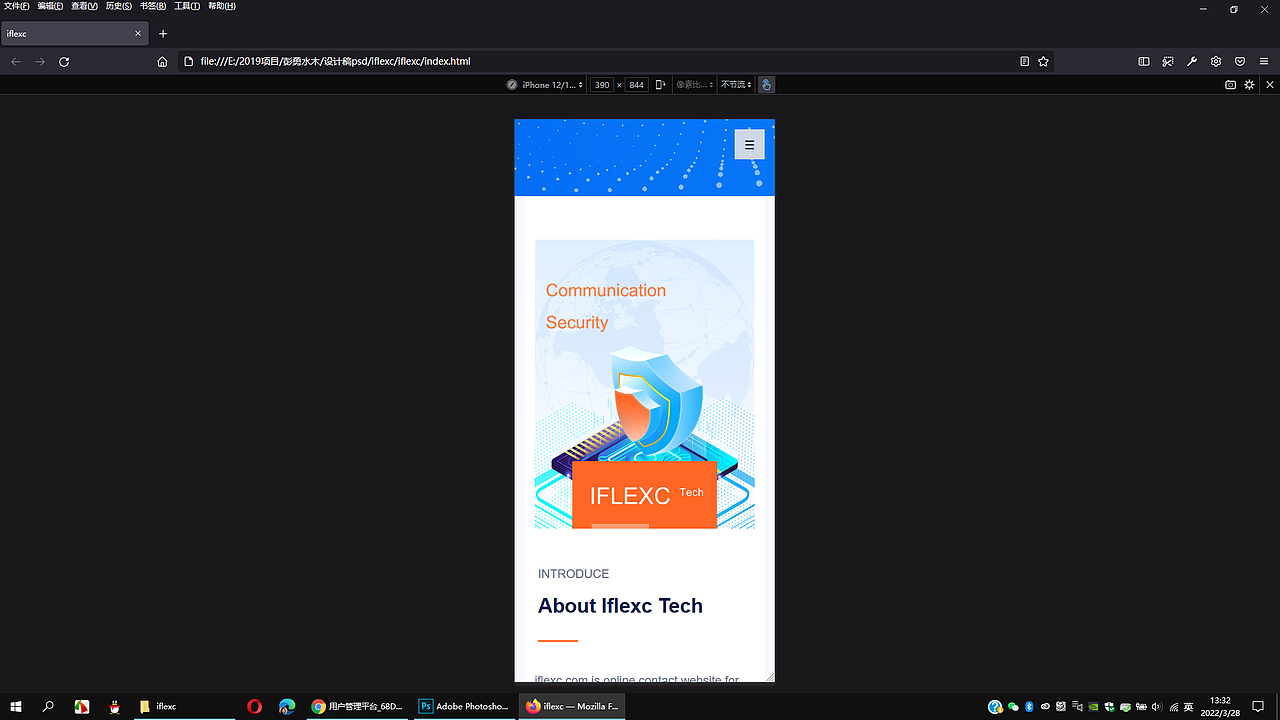Open NVIDIA tray icon

(1093, 707)
